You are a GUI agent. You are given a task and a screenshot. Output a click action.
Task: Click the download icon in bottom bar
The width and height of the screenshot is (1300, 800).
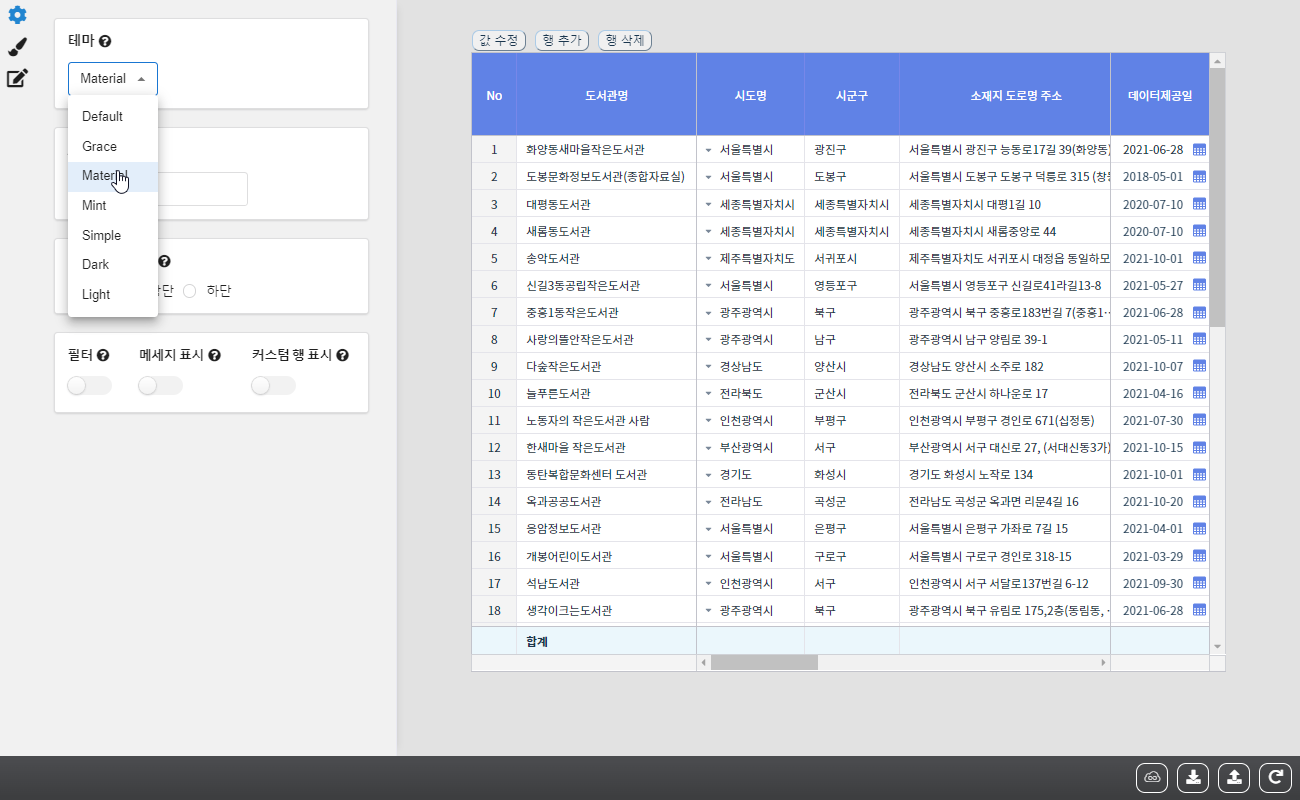click(1193, 777)
